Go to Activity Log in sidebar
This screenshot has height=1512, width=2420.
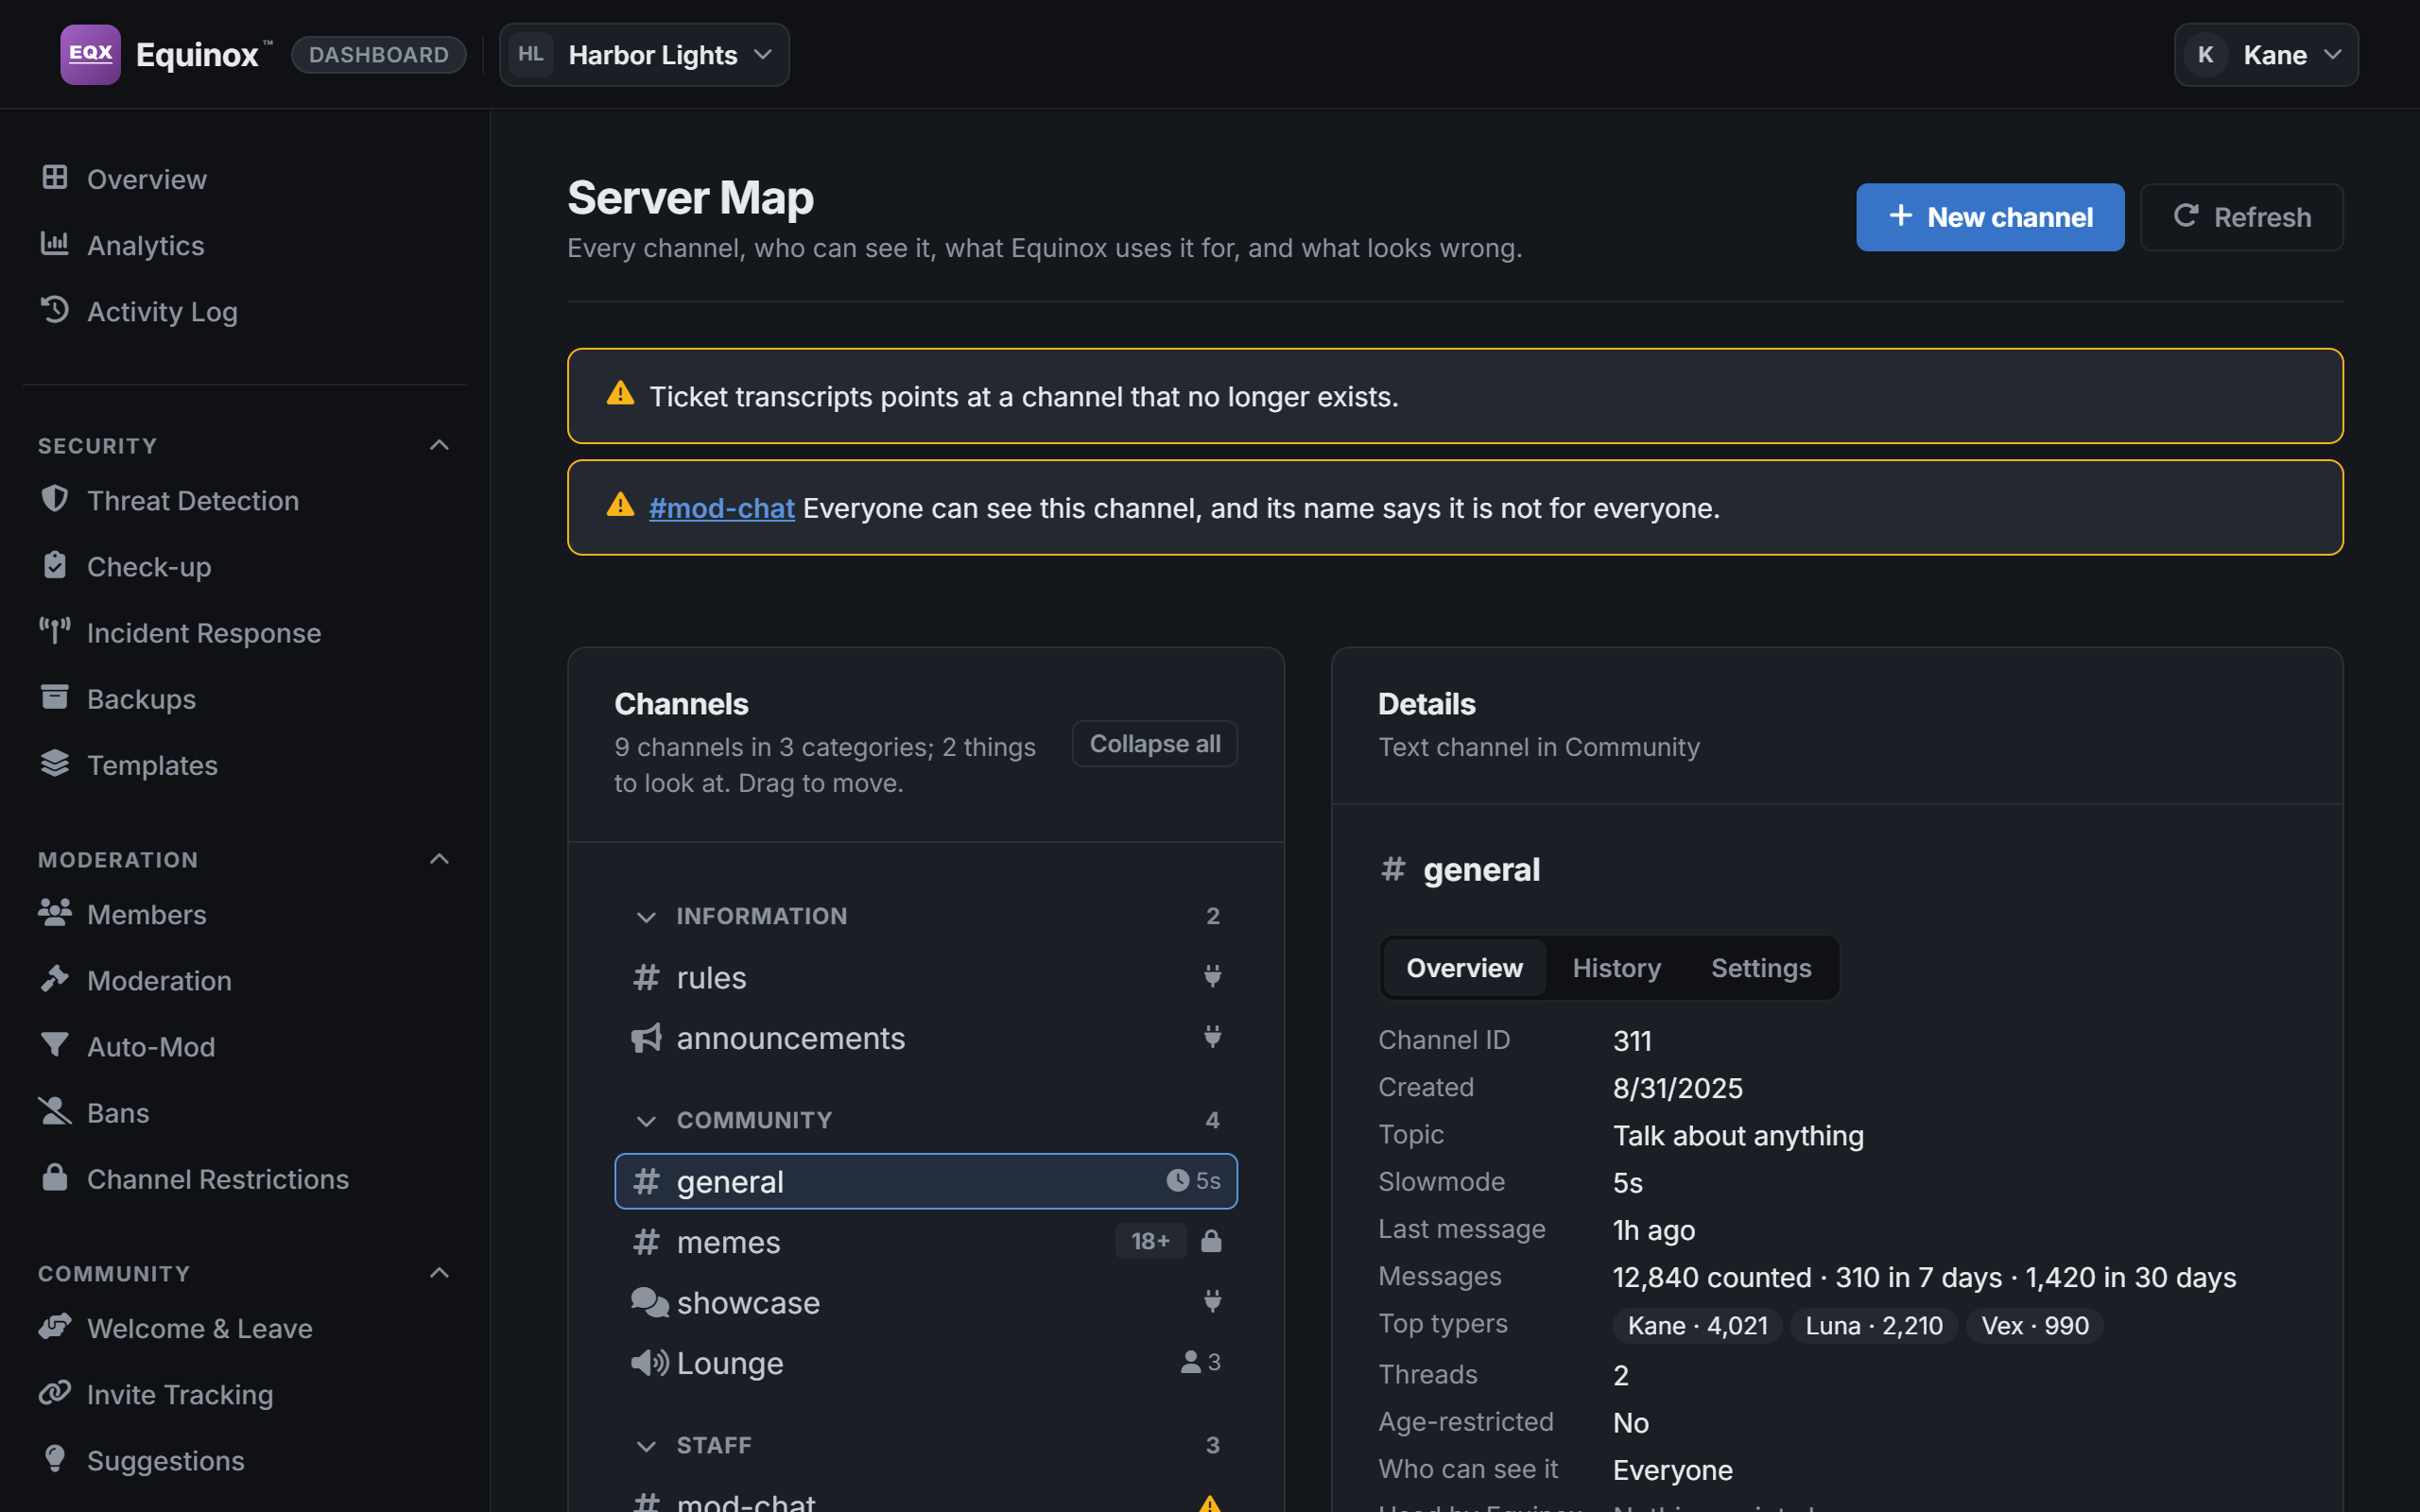pos(162,311)
